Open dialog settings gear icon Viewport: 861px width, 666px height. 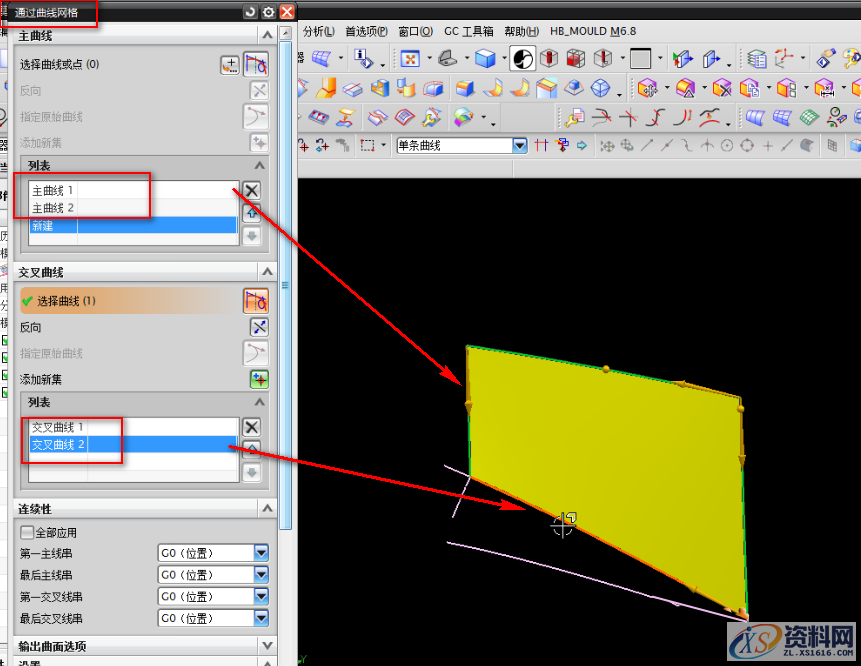268,12
